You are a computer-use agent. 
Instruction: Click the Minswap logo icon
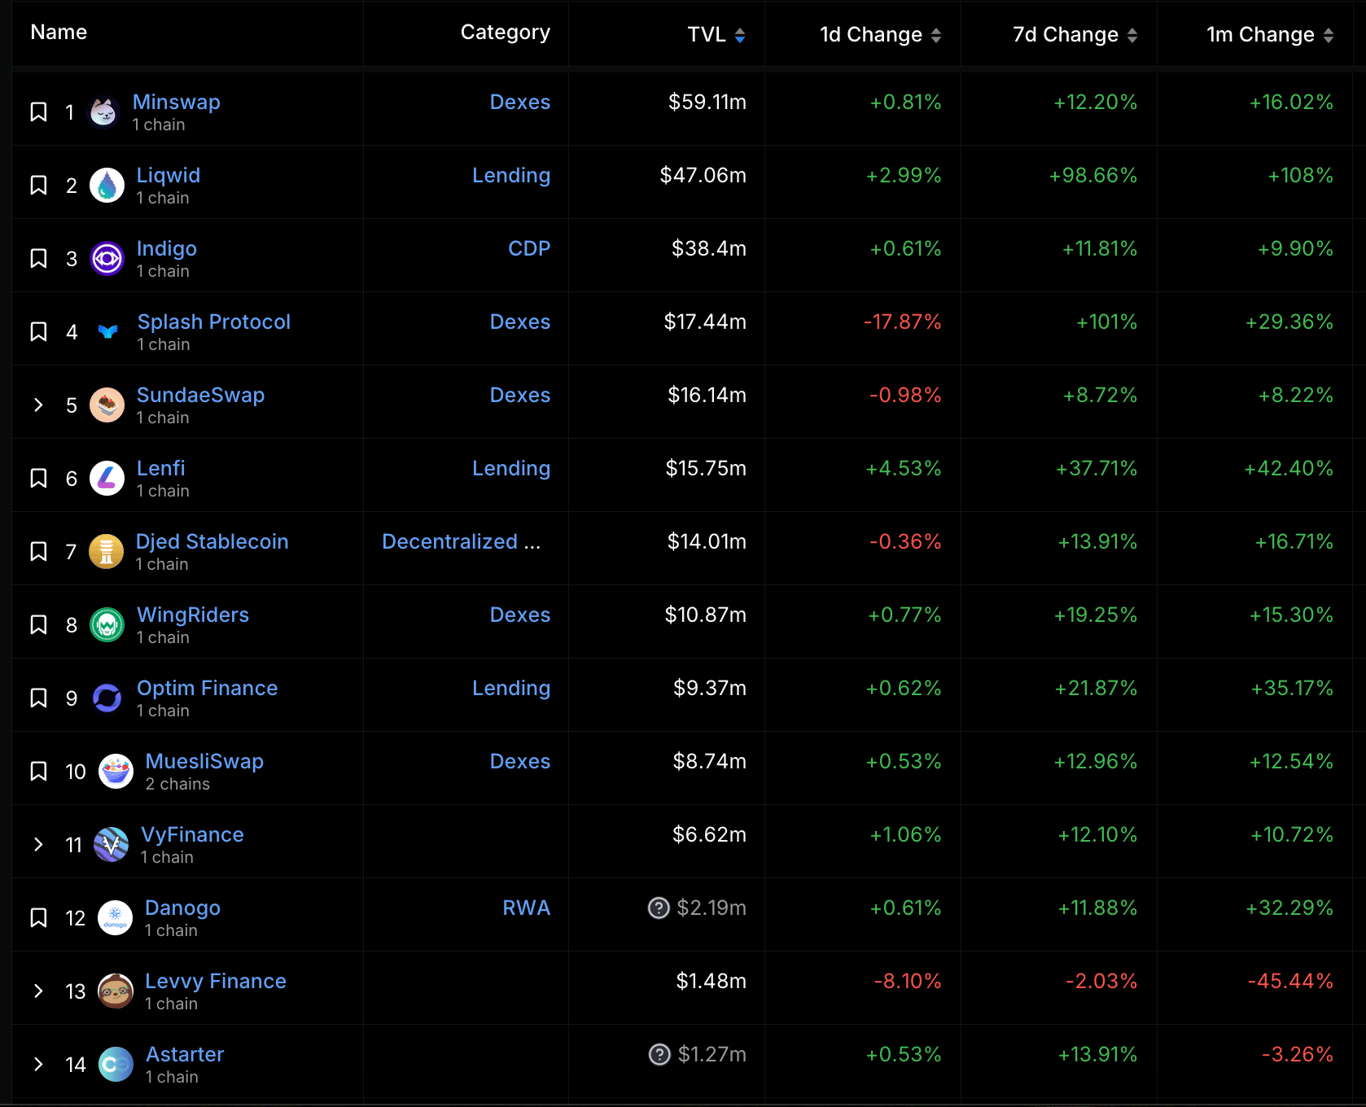(104, 112)
